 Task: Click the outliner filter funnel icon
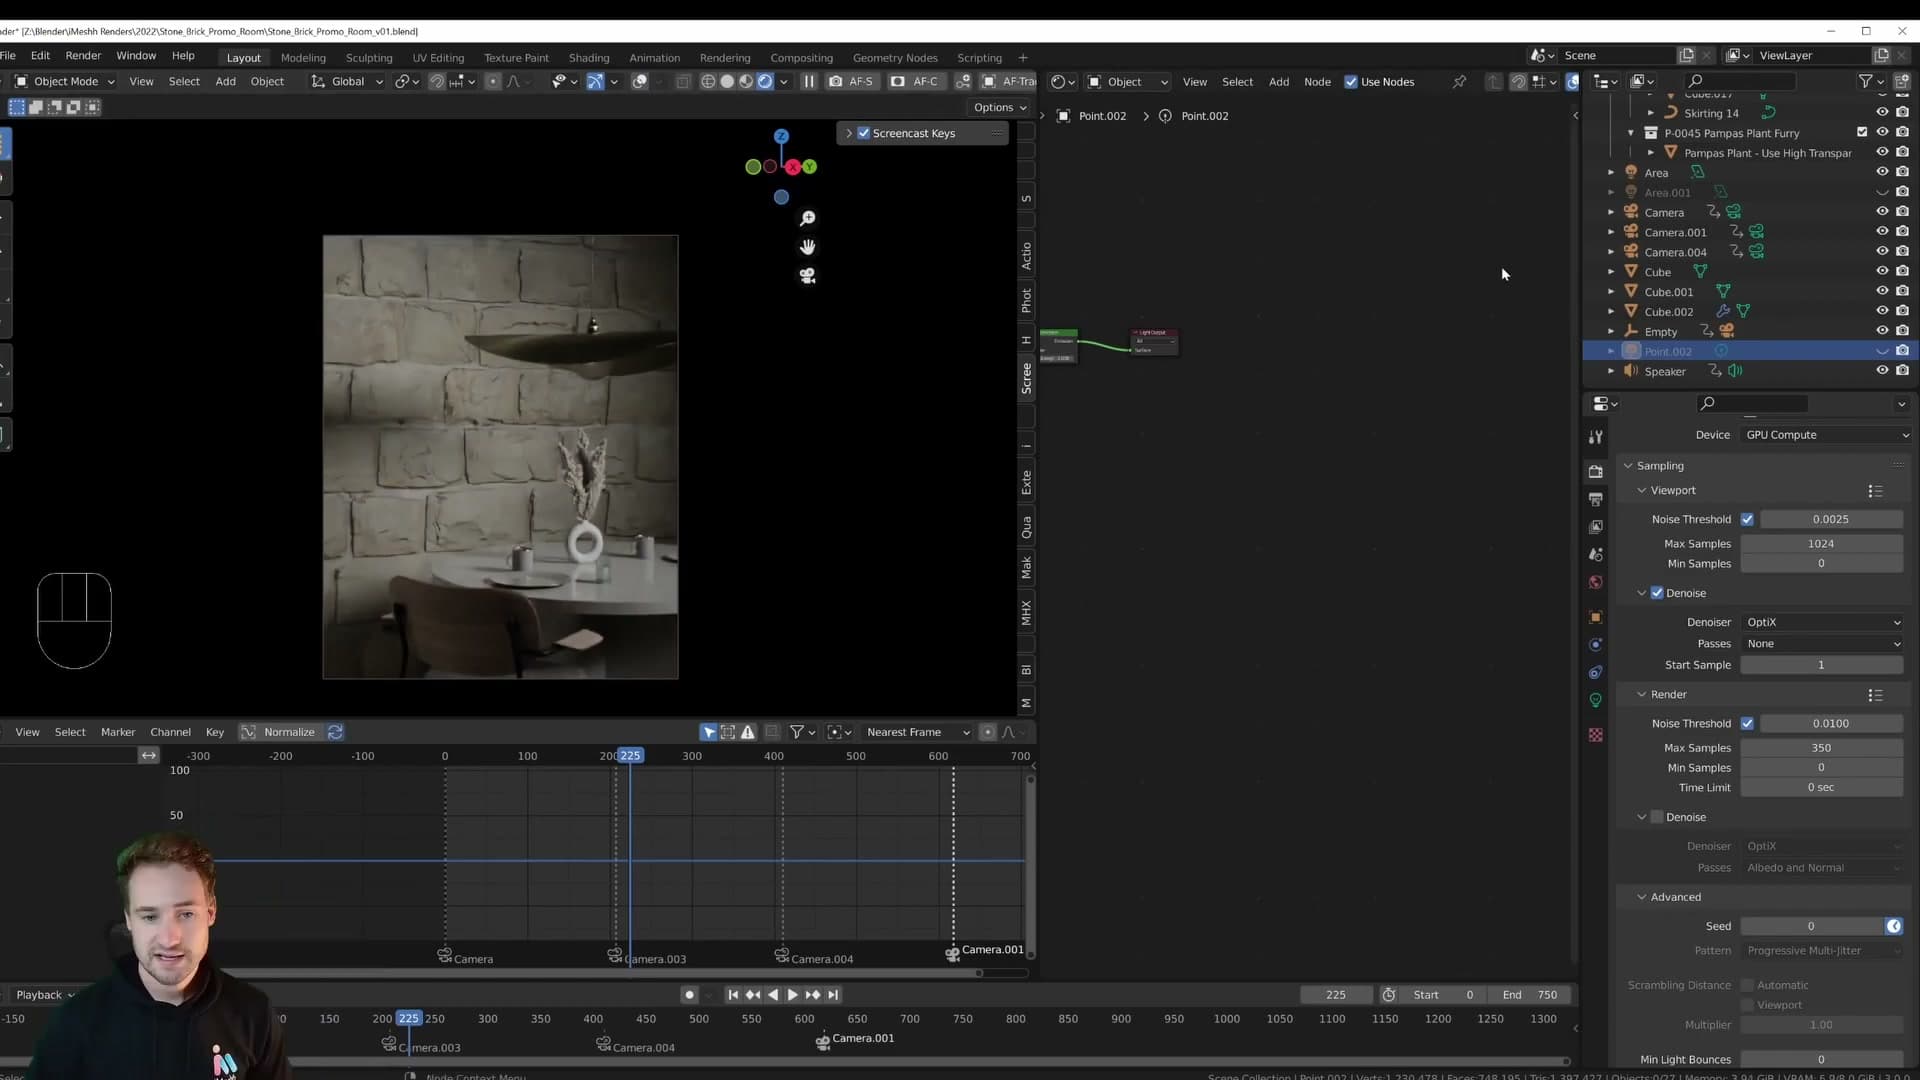1866,82
